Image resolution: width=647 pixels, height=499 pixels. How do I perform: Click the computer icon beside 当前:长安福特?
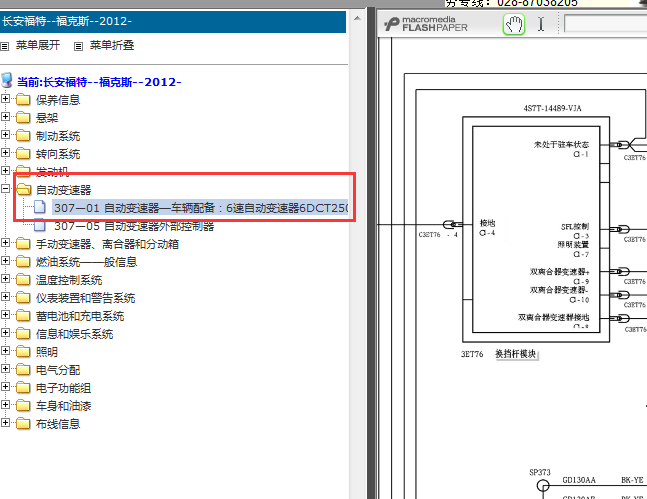point(7,81)
